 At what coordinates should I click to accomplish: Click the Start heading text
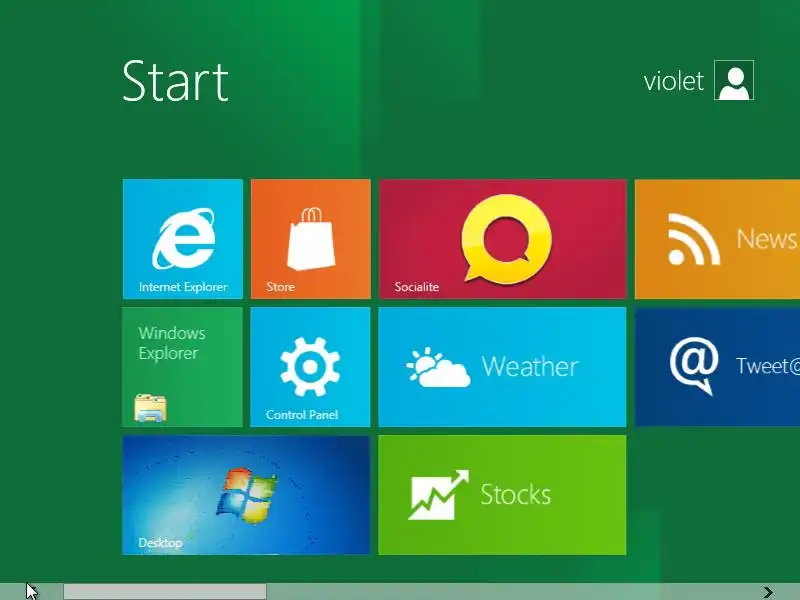[176, 81]
